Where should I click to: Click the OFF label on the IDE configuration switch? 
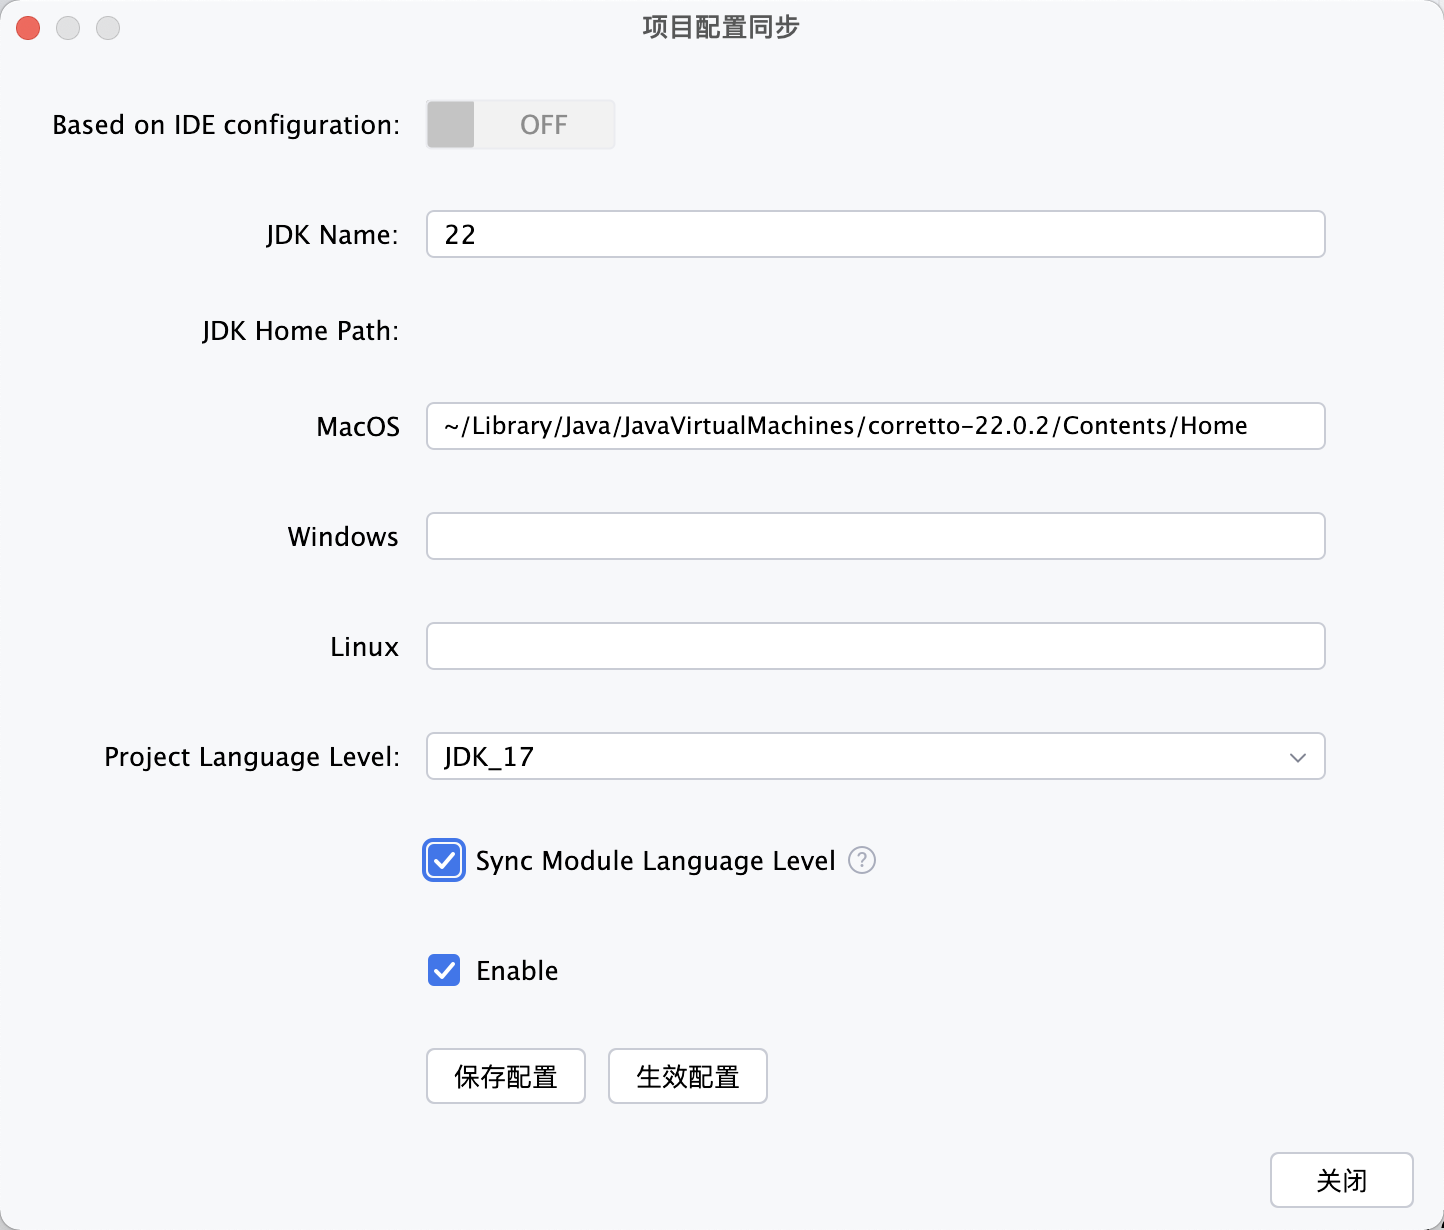click(x=543, y=124)
